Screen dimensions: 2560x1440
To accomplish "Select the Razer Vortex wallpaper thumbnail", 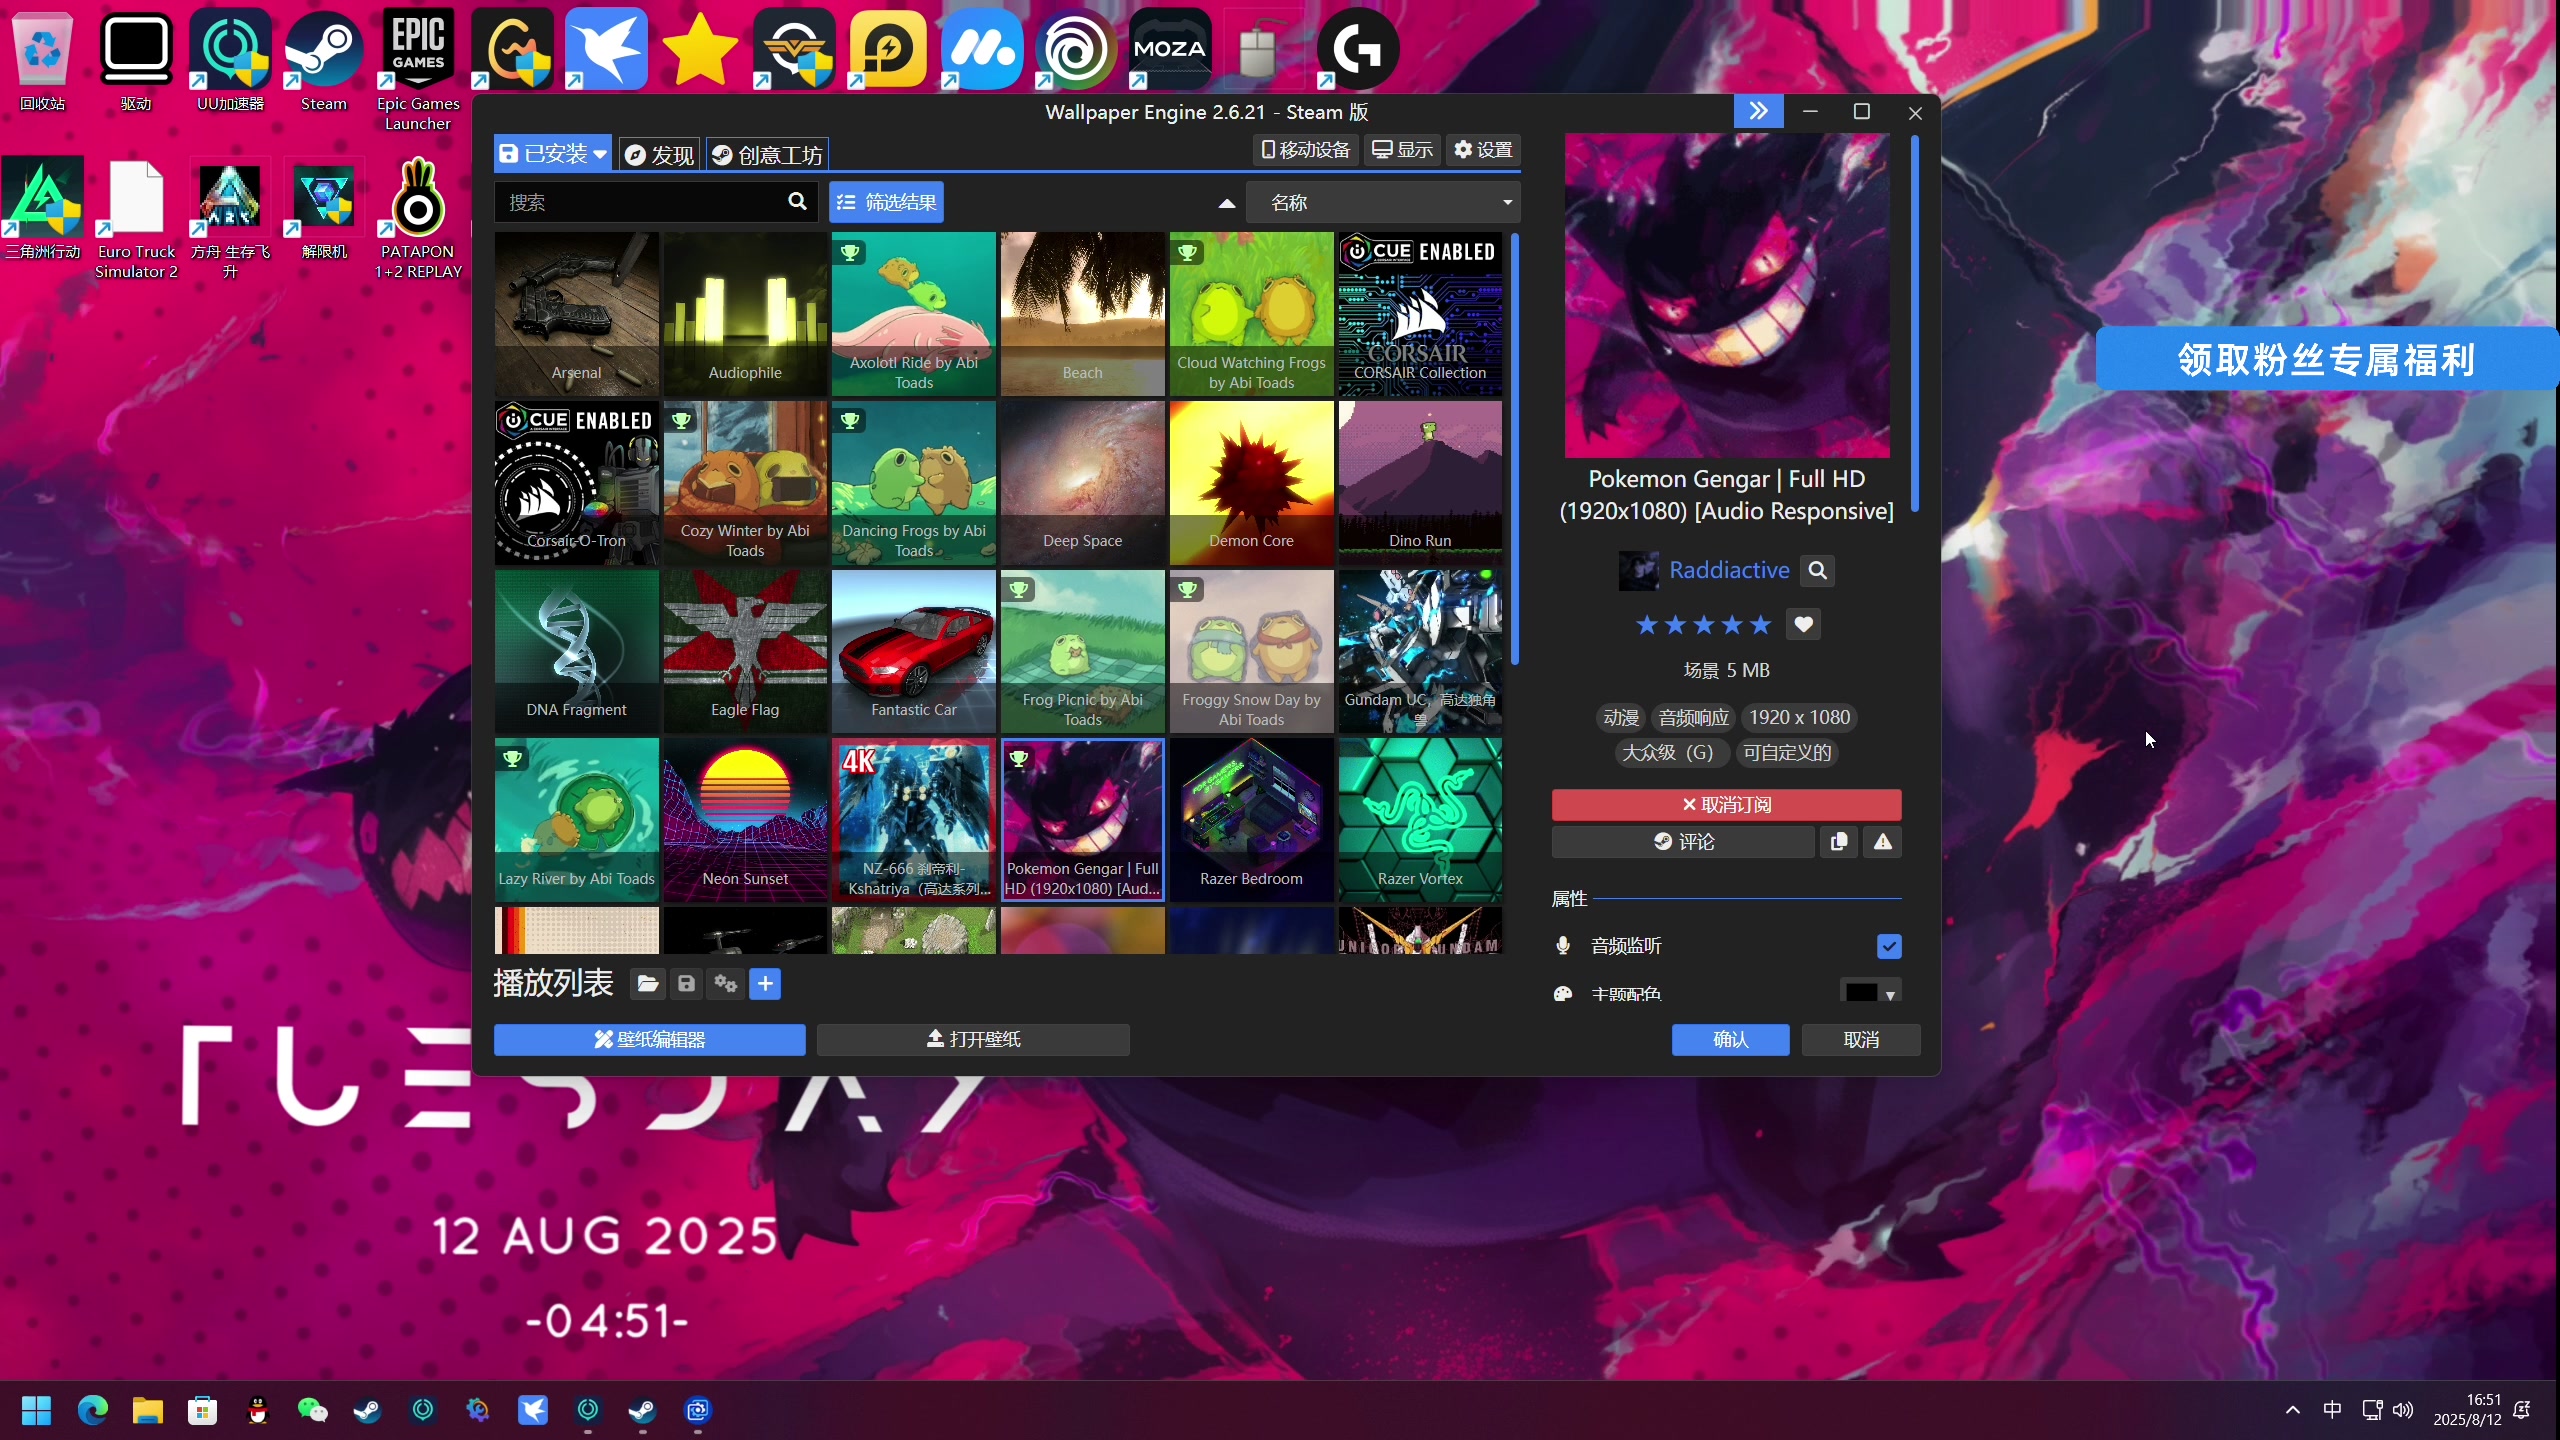I will (x=1420, y=820).
